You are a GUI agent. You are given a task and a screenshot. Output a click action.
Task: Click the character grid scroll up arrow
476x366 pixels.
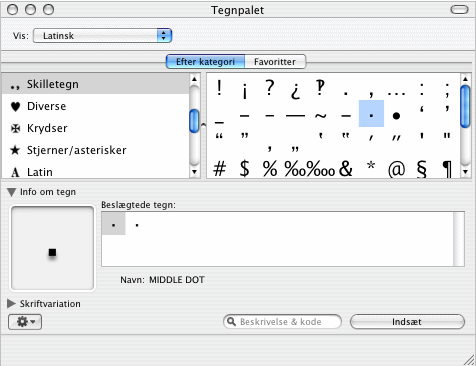pos(465,79)
